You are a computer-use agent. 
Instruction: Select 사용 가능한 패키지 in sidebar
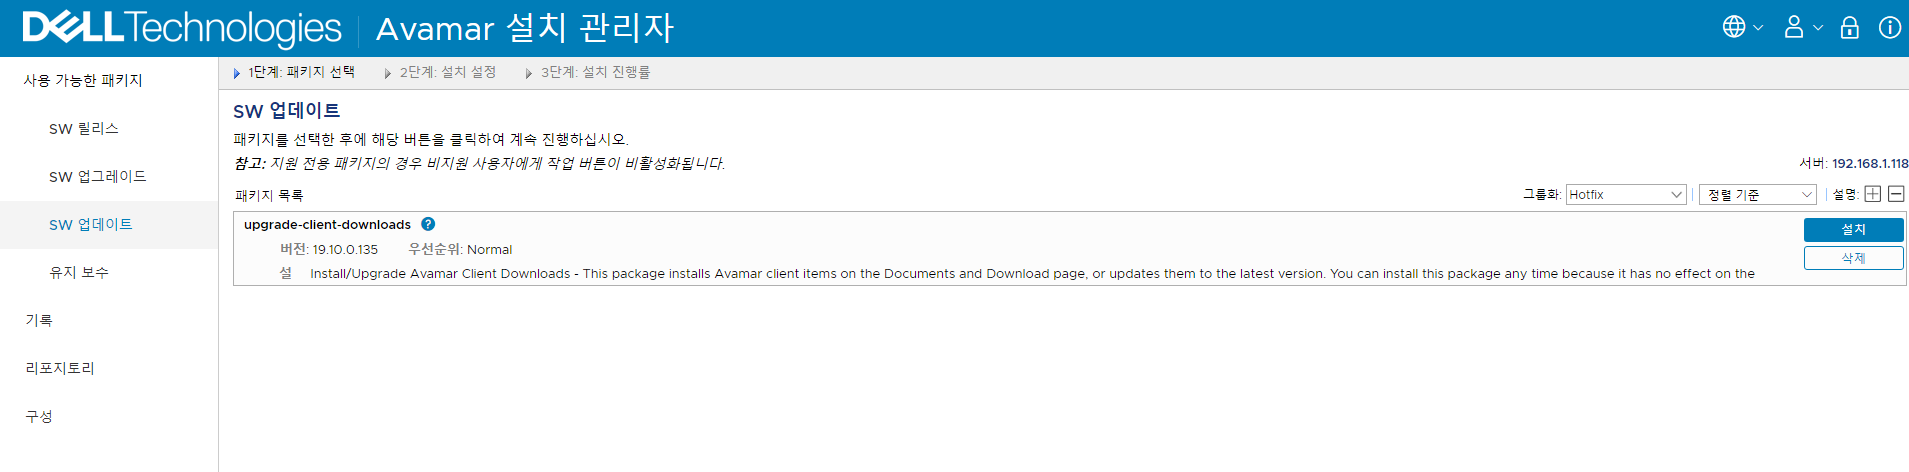coord(83,80)
